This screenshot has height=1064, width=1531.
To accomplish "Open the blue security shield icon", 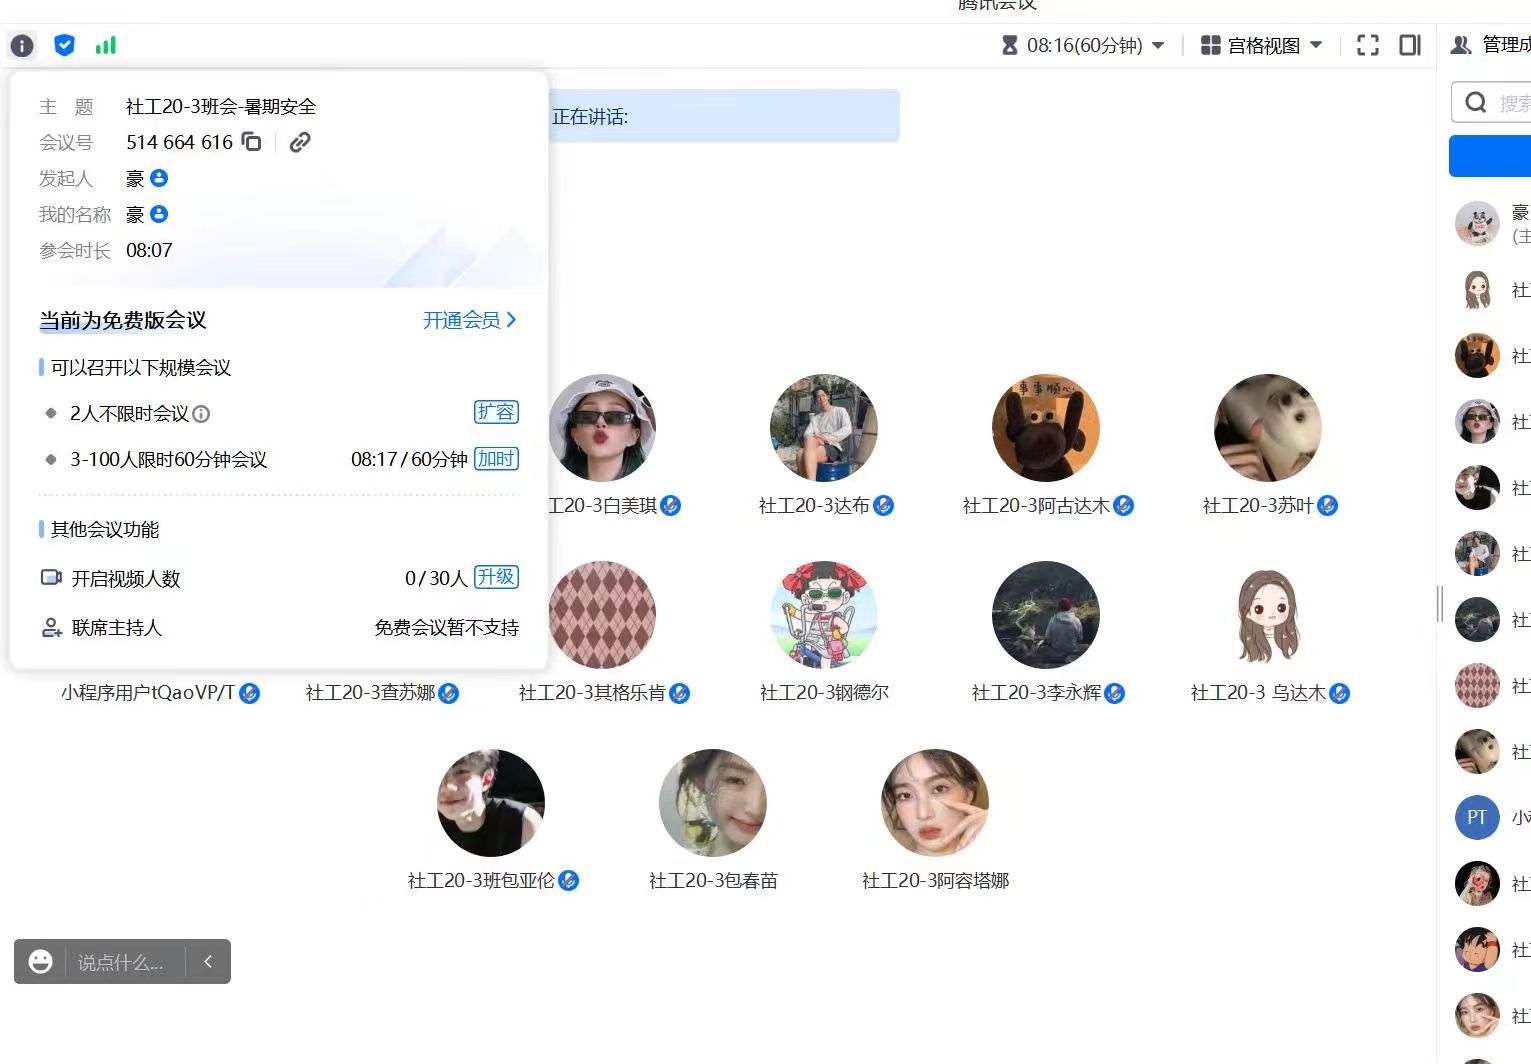I will point(64,45).
